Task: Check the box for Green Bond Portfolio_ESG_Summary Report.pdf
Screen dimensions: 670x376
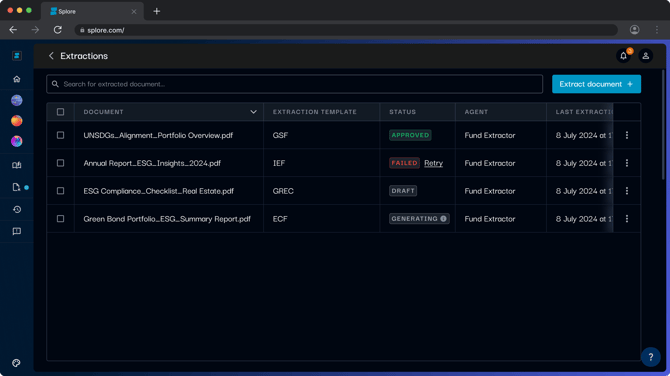Action: click(x=60, y=218)
